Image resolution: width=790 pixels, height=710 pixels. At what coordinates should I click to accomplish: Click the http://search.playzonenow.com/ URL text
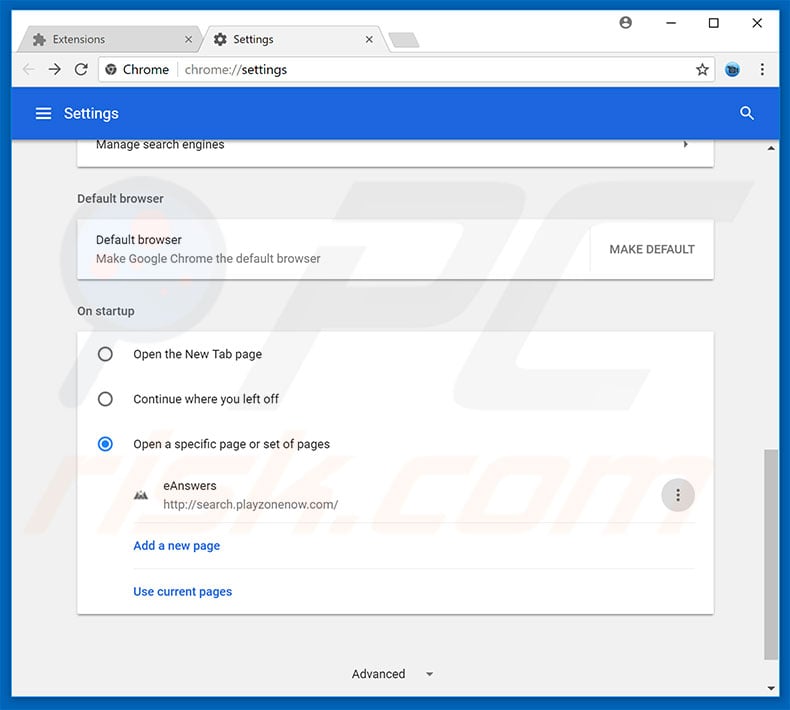point(250,504)
